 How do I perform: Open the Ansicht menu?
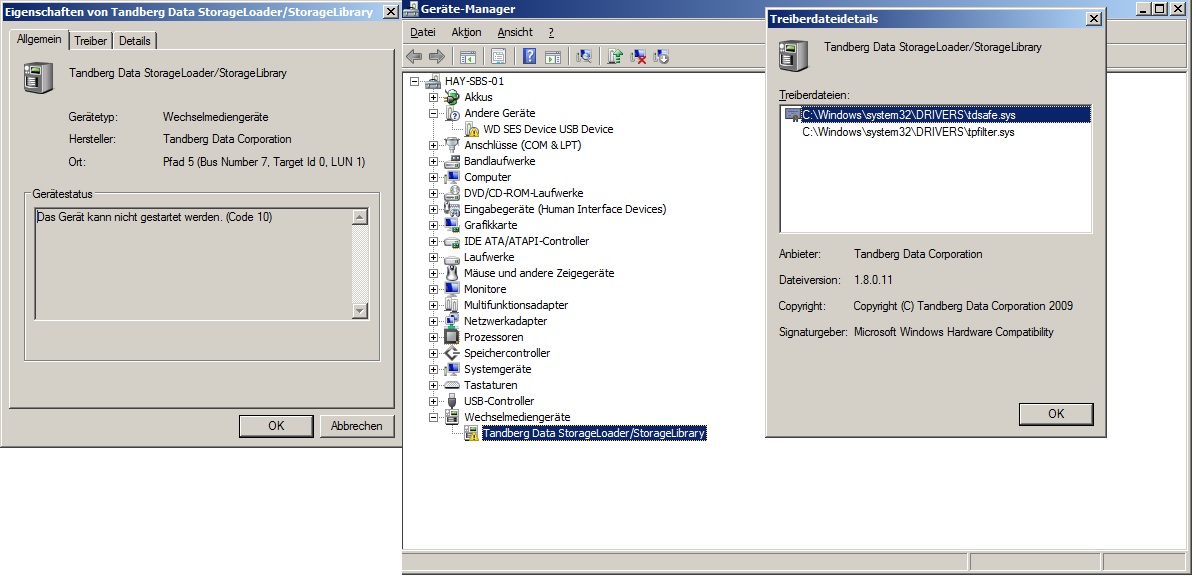pyautogui.click(x=515, y=32)
